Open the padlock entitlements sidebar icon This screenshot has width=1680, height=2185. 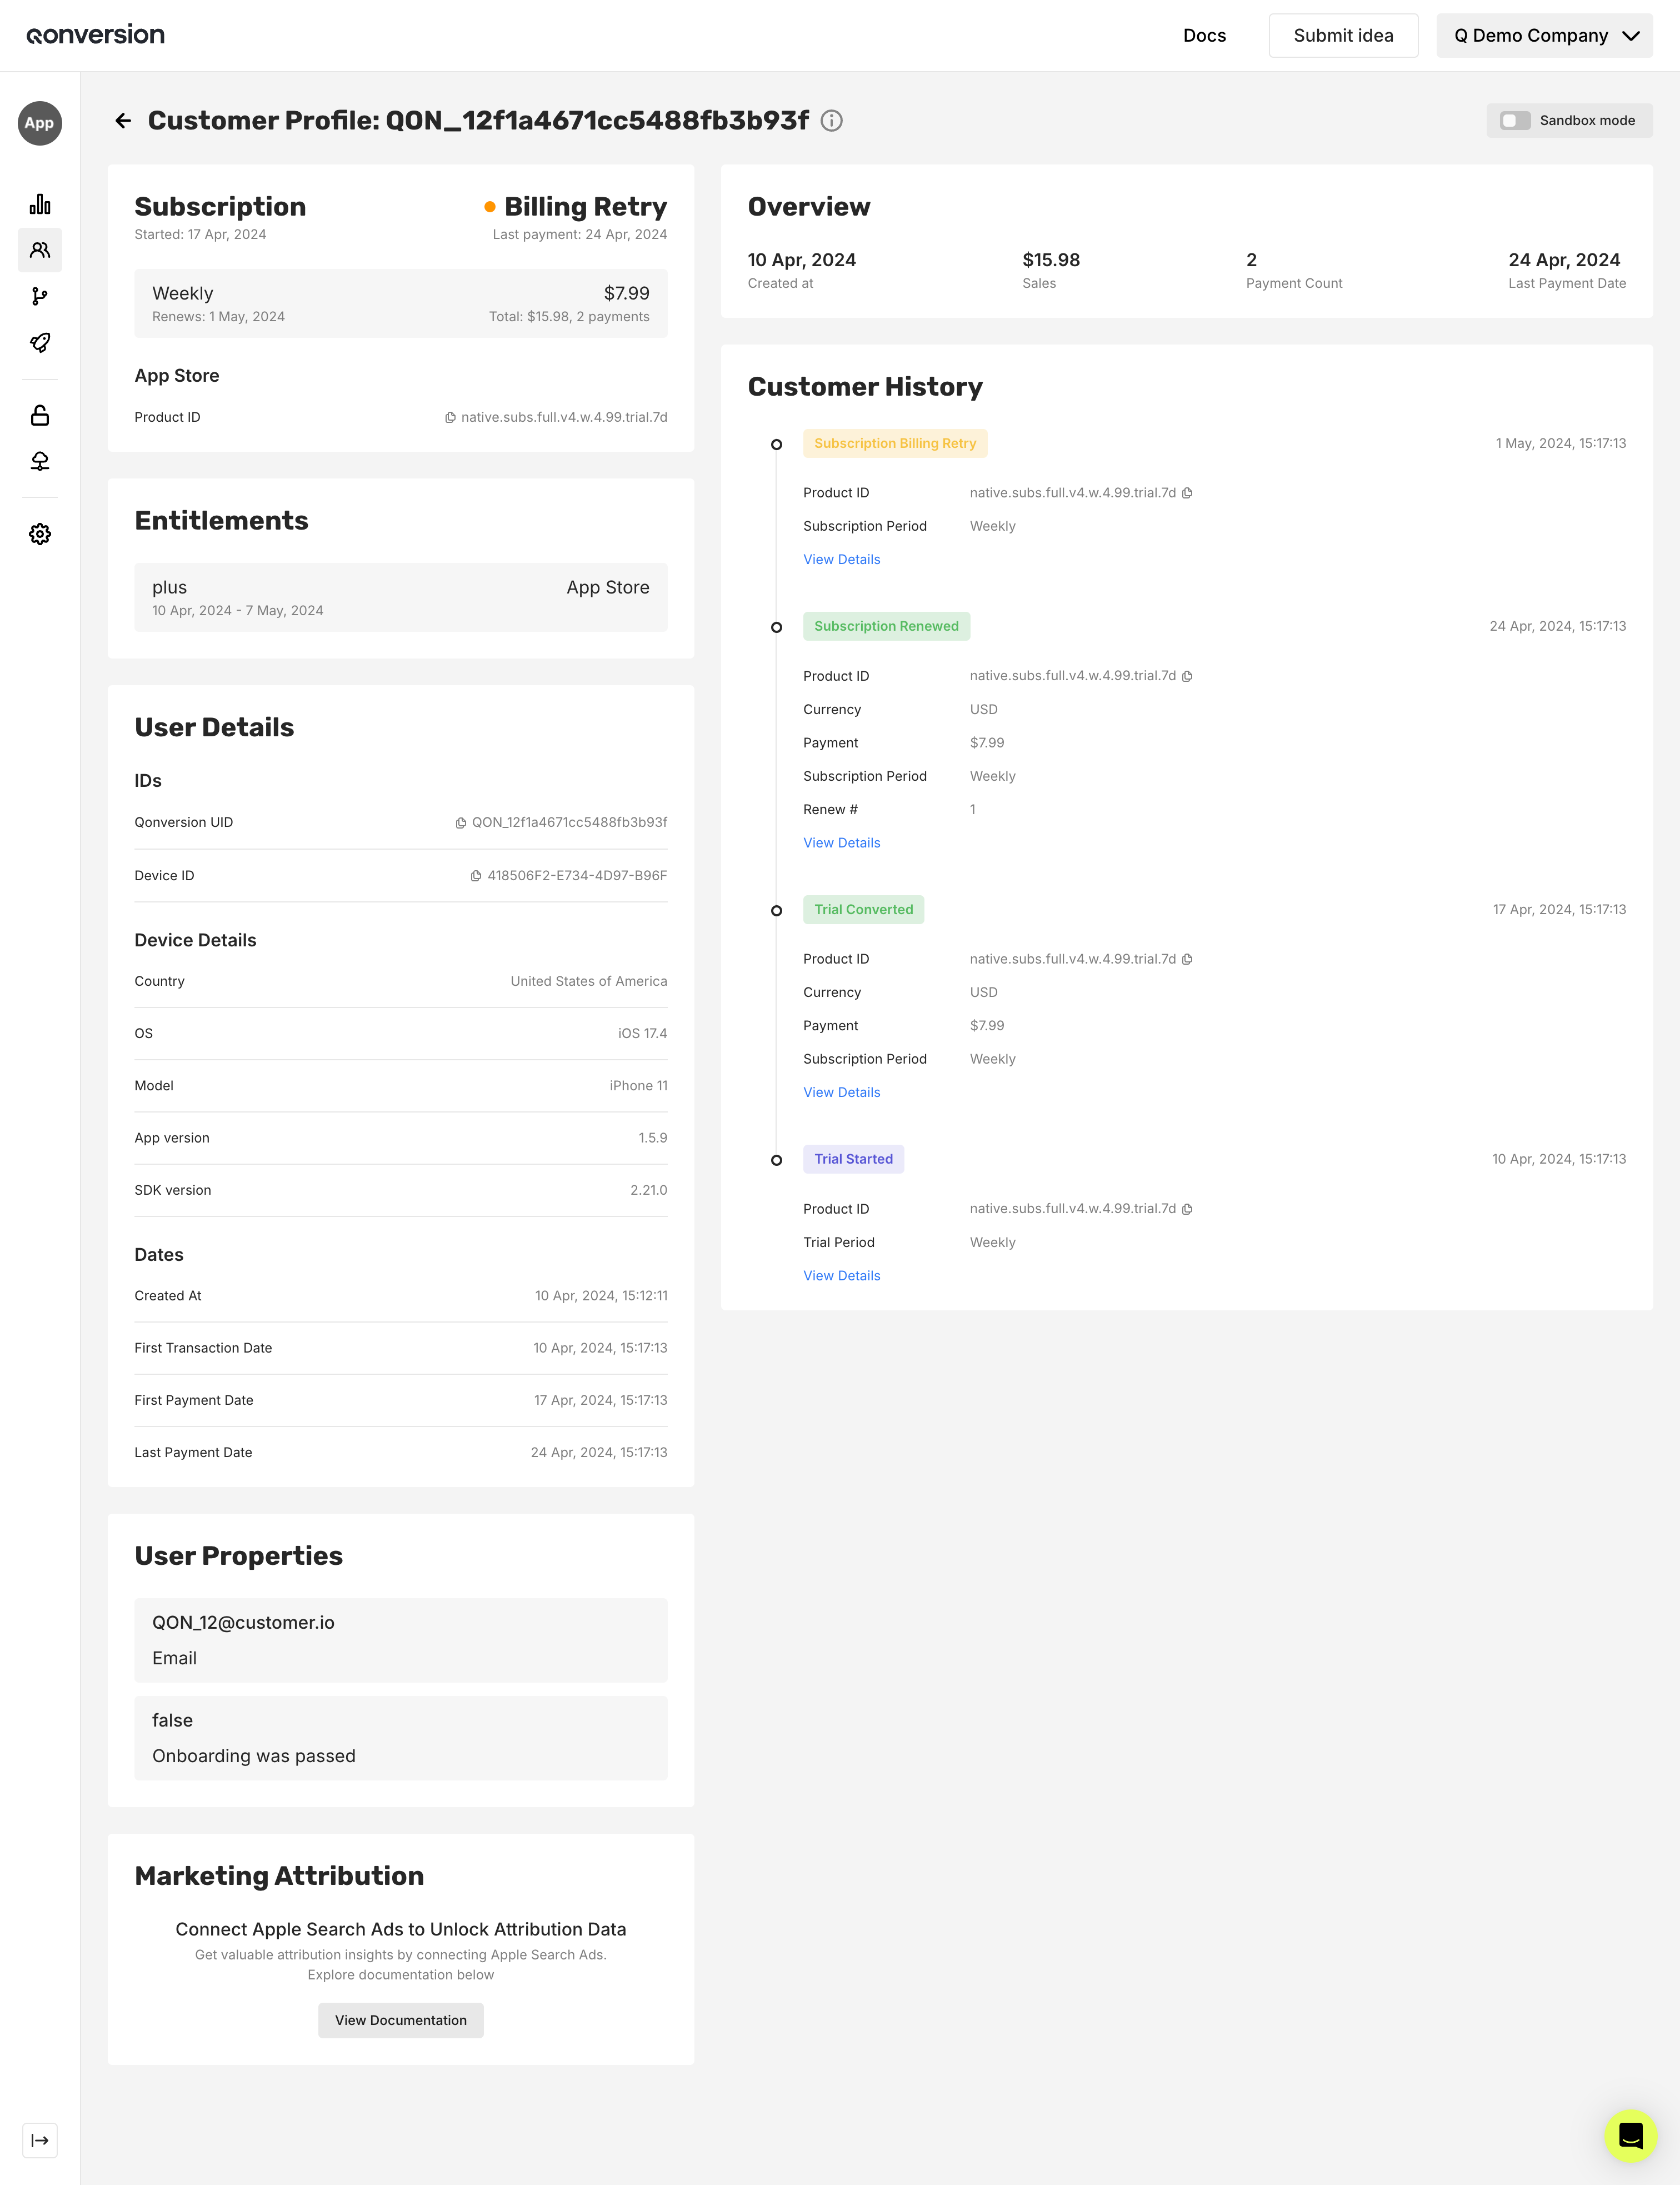[40, 415]
